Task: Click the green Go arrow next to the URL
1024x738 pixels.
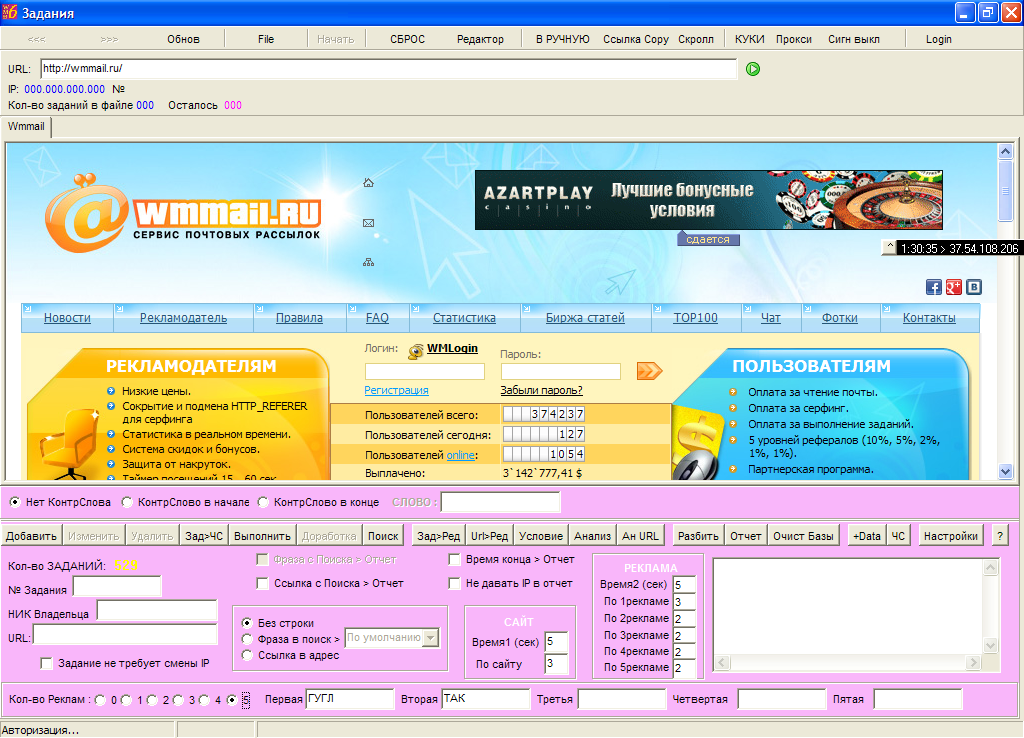Action: pos(753,69)
